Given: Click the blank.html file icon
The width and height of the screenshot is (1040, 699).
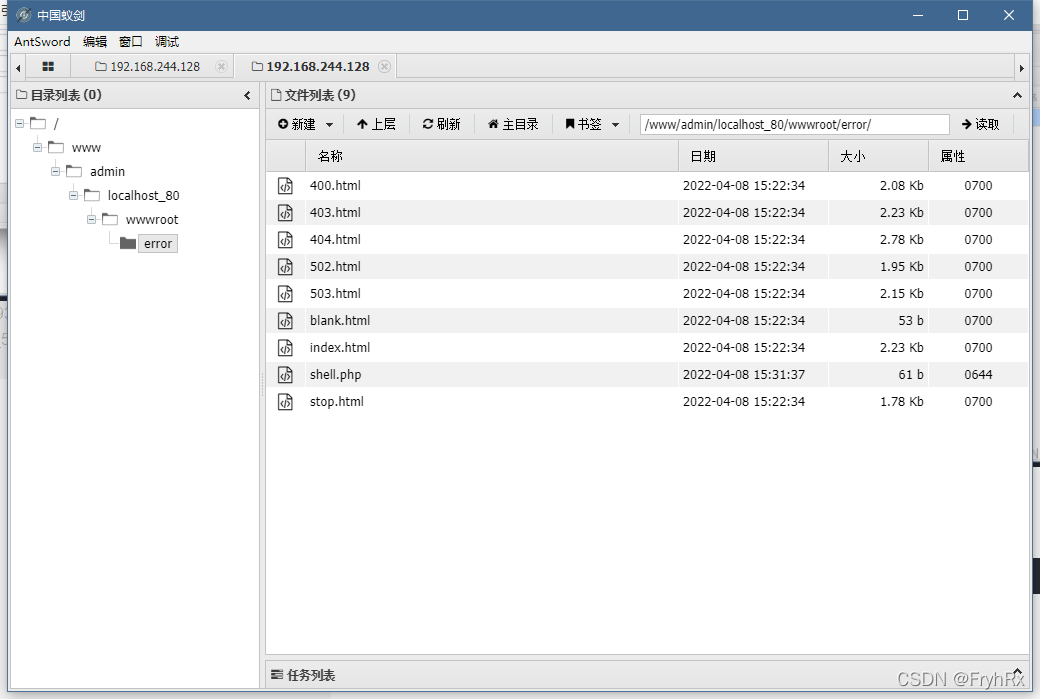Looking at the screenshot, I should click(285, 321).
